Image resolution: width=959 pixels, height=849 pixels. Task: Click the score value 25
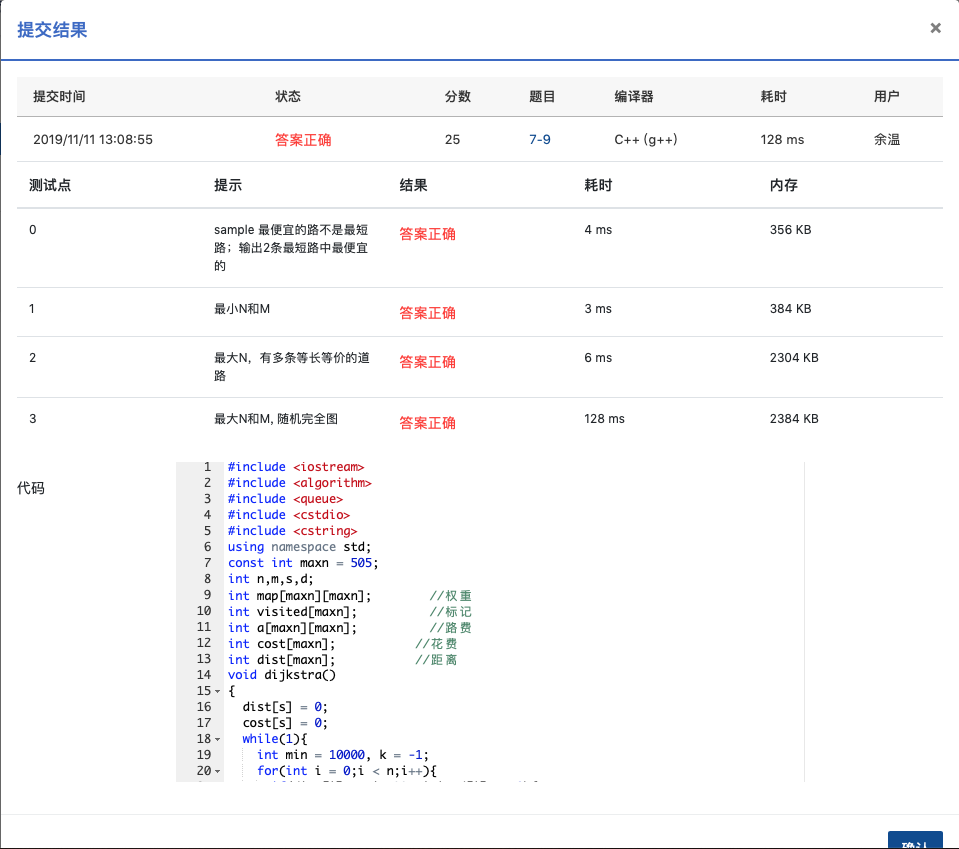click(453, 139)
